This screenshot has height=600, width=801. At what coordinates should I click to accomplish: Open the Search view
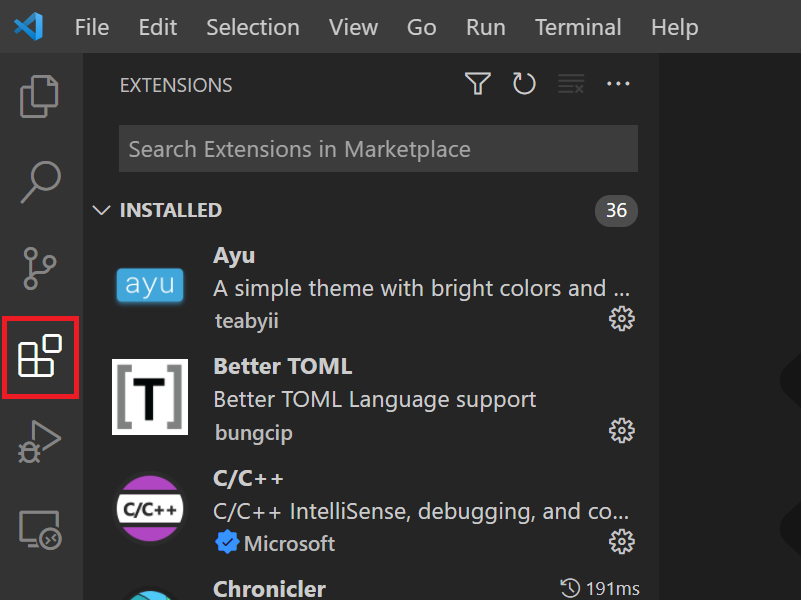click(x=40, y=181)
